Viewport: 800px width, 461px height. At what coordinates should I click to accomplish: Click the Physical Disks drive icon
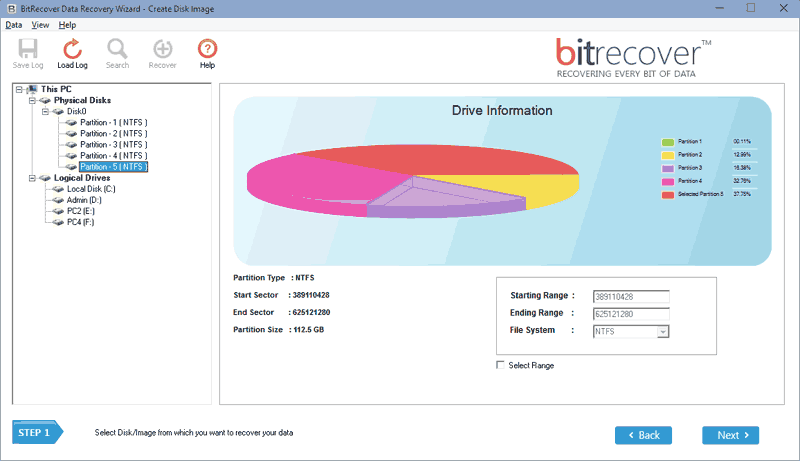(x=45, y=100)
